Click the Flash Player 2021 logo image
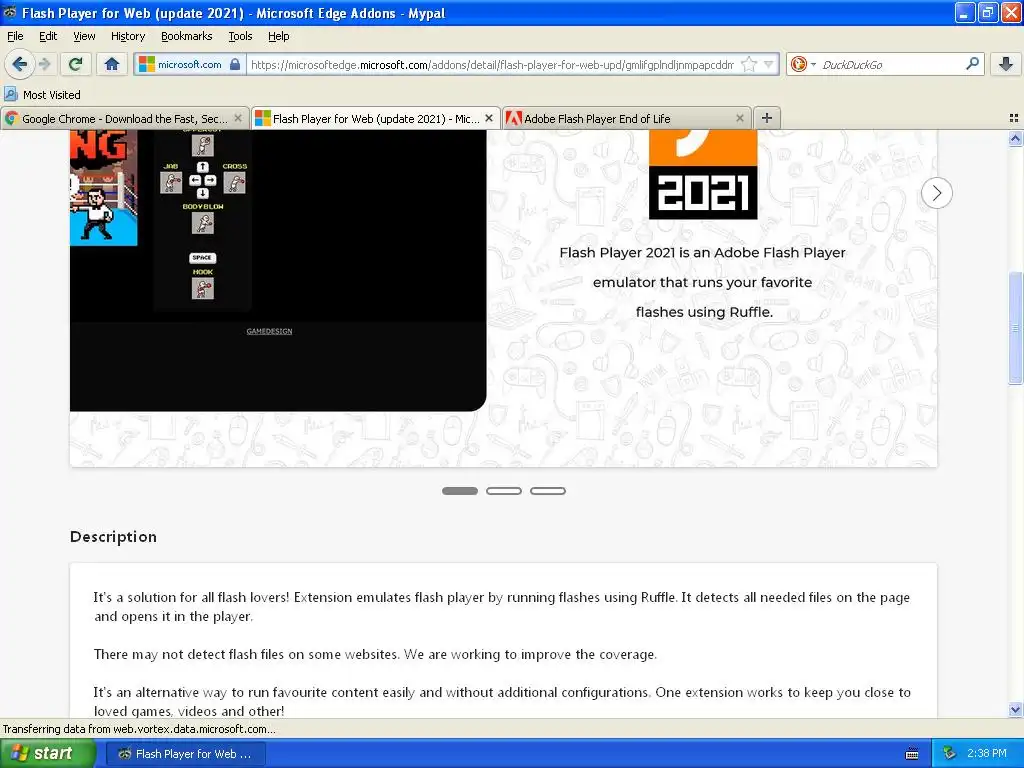Screen dimensions: 1024x768 pos(703,174)
